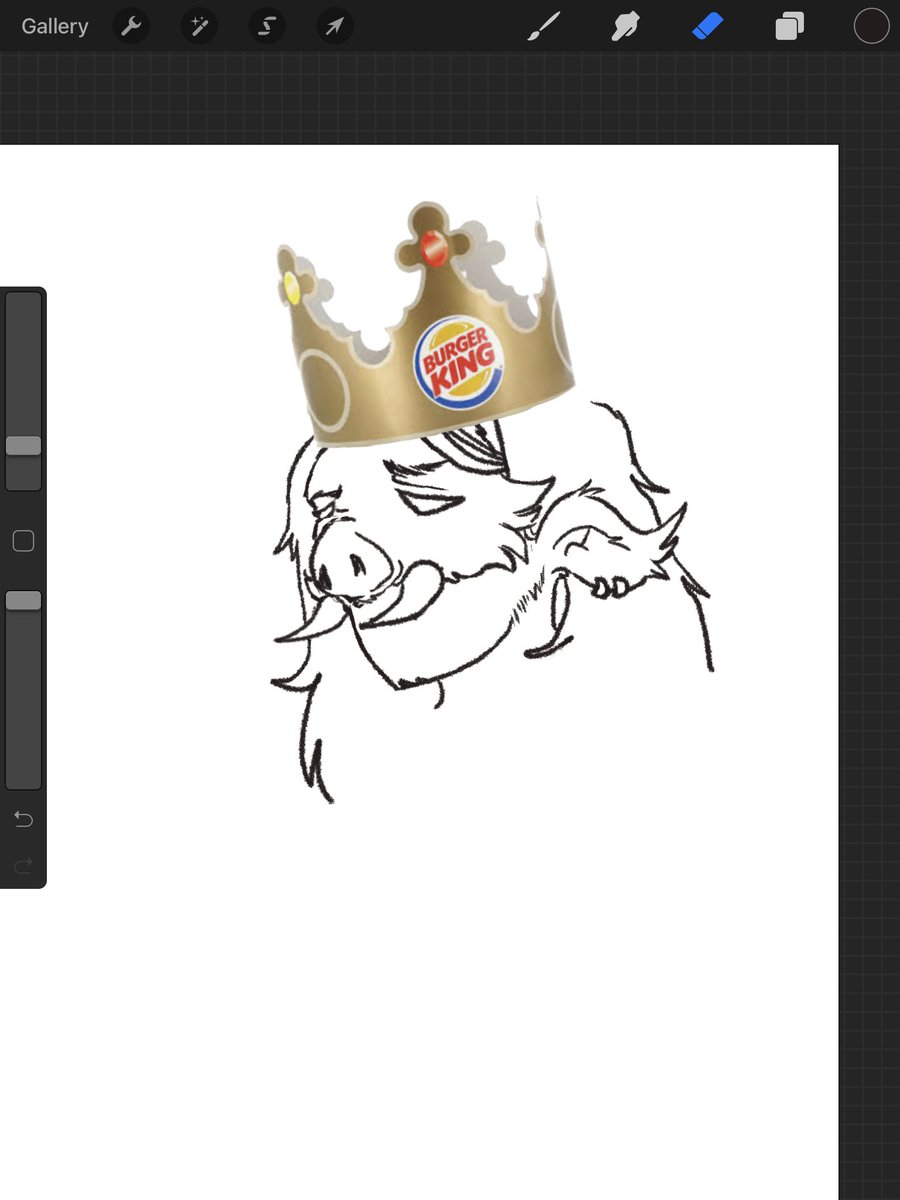The image size is (900, 1200).
Task: Tap the red jewel on the crown
Action: [433, 246]
